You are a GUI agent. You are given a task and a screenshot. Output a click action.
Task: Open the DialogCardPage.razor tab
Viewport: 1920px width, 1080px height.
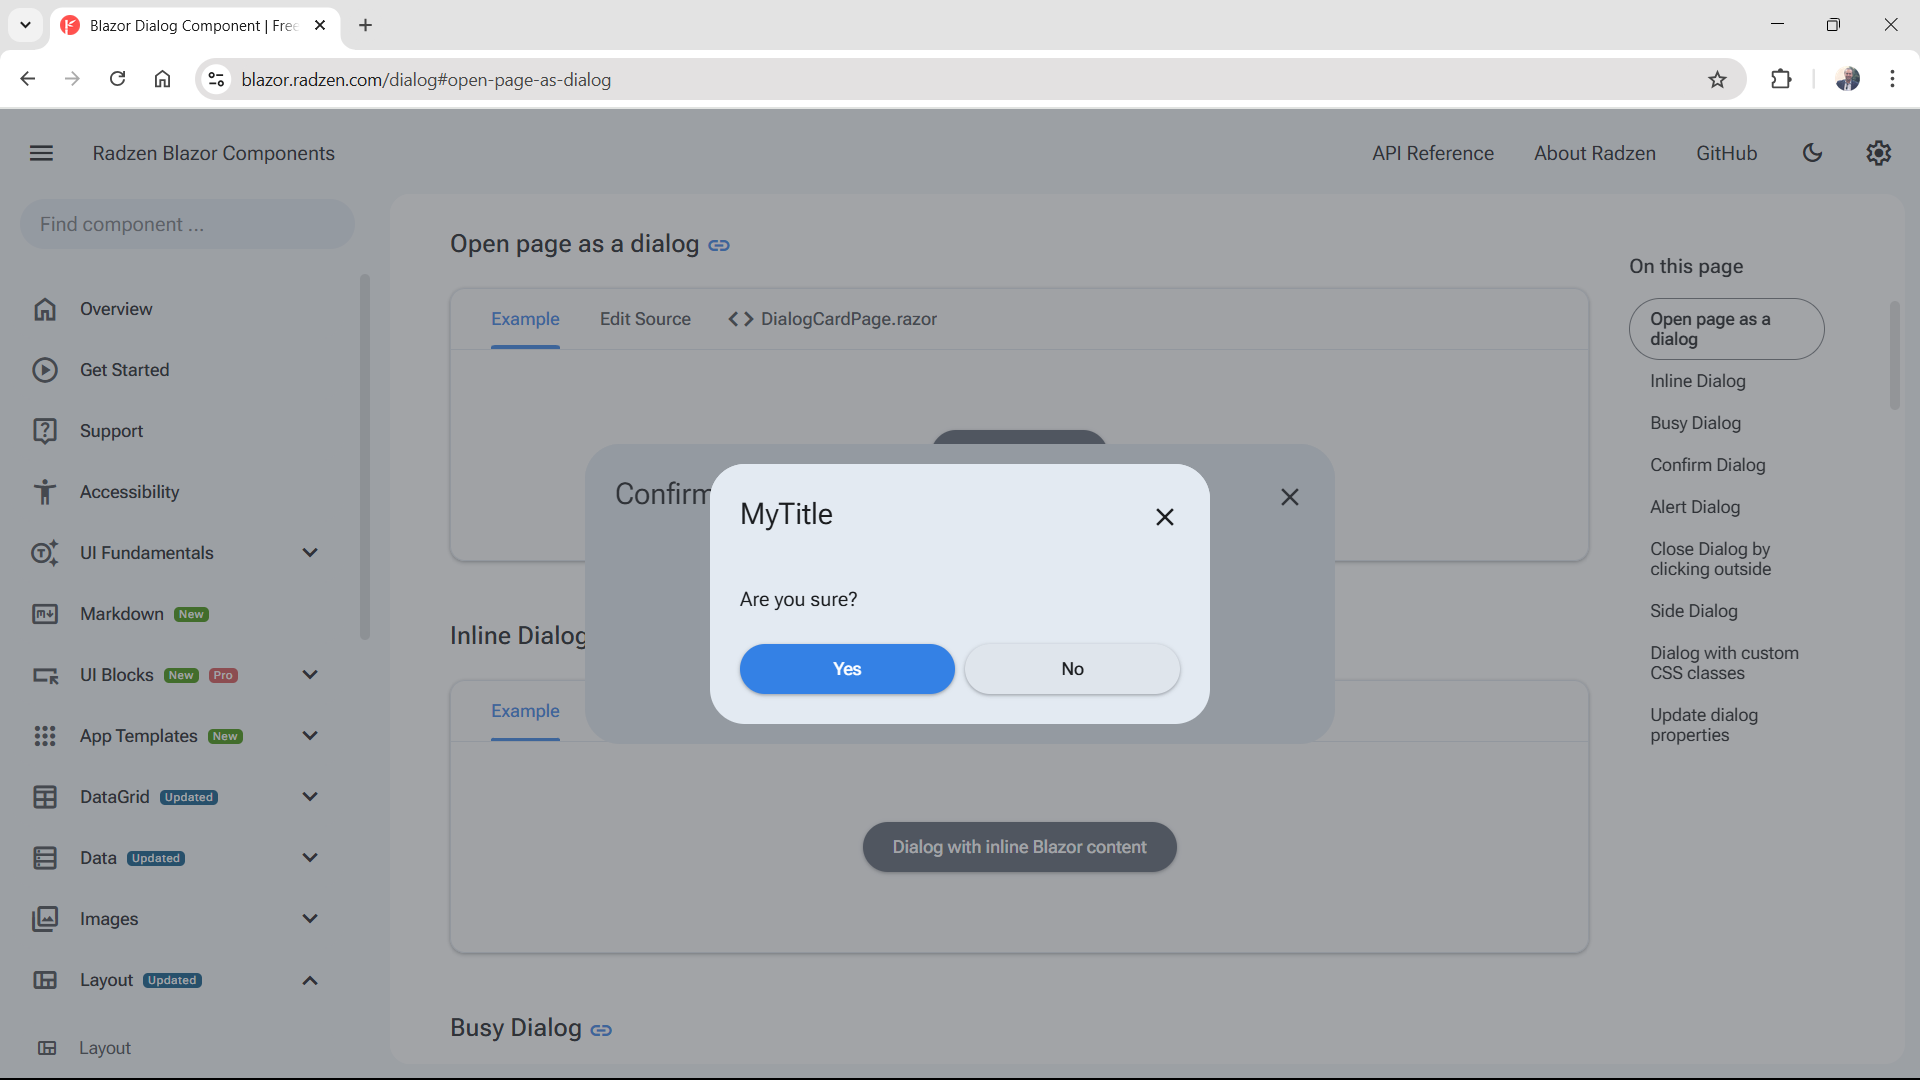tap(832, 319)
